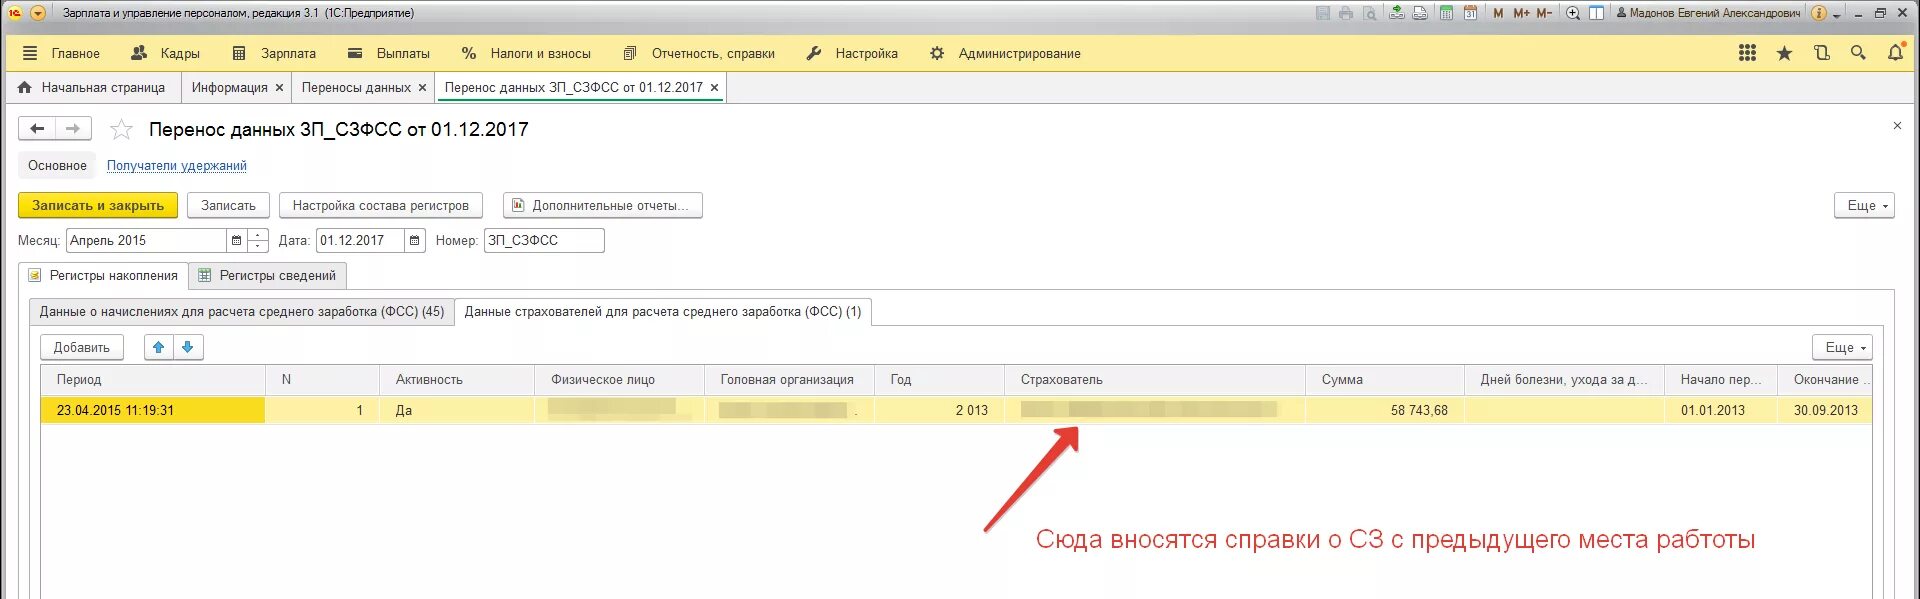This screenshot has width=1920, height=599.
Task: Click the M- memory subtract button
Action: [1544, 13]
